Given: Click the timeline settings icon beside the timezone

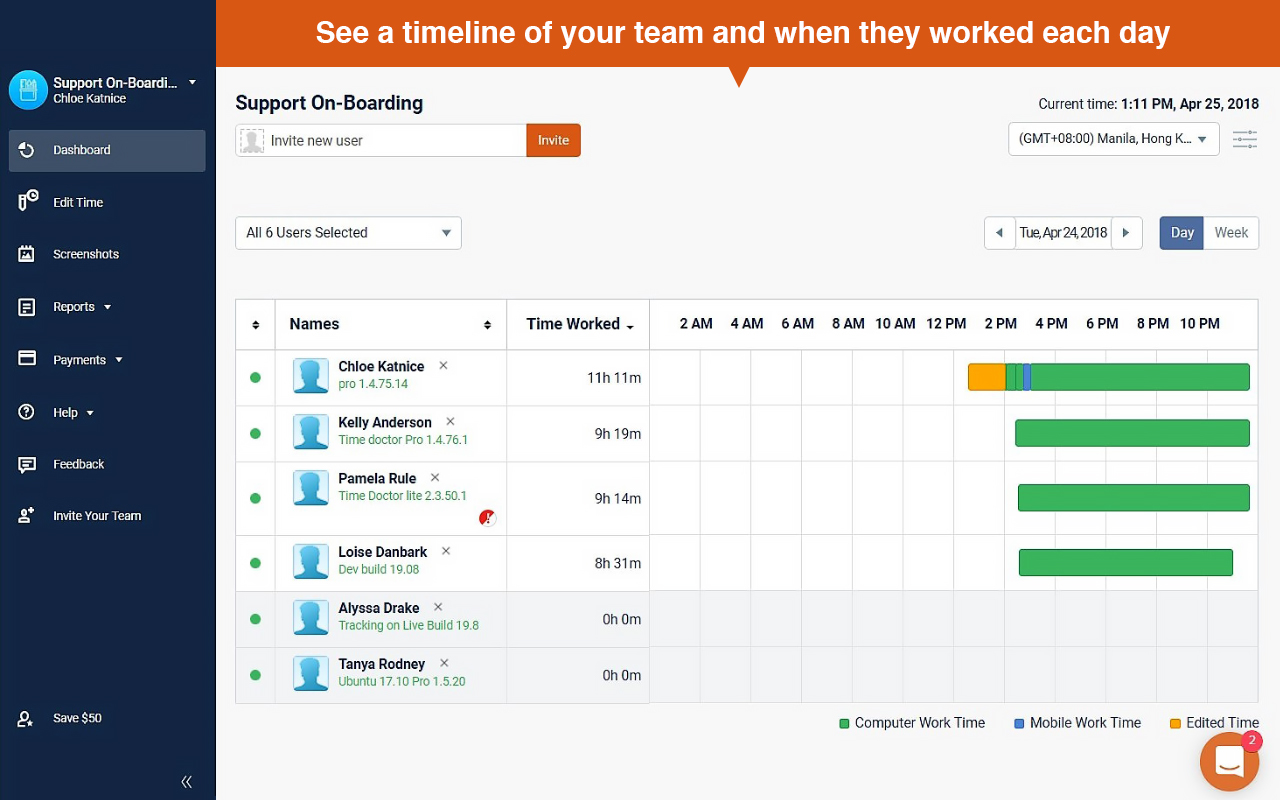Looking at the screenshot, I should pos(1244,139).
